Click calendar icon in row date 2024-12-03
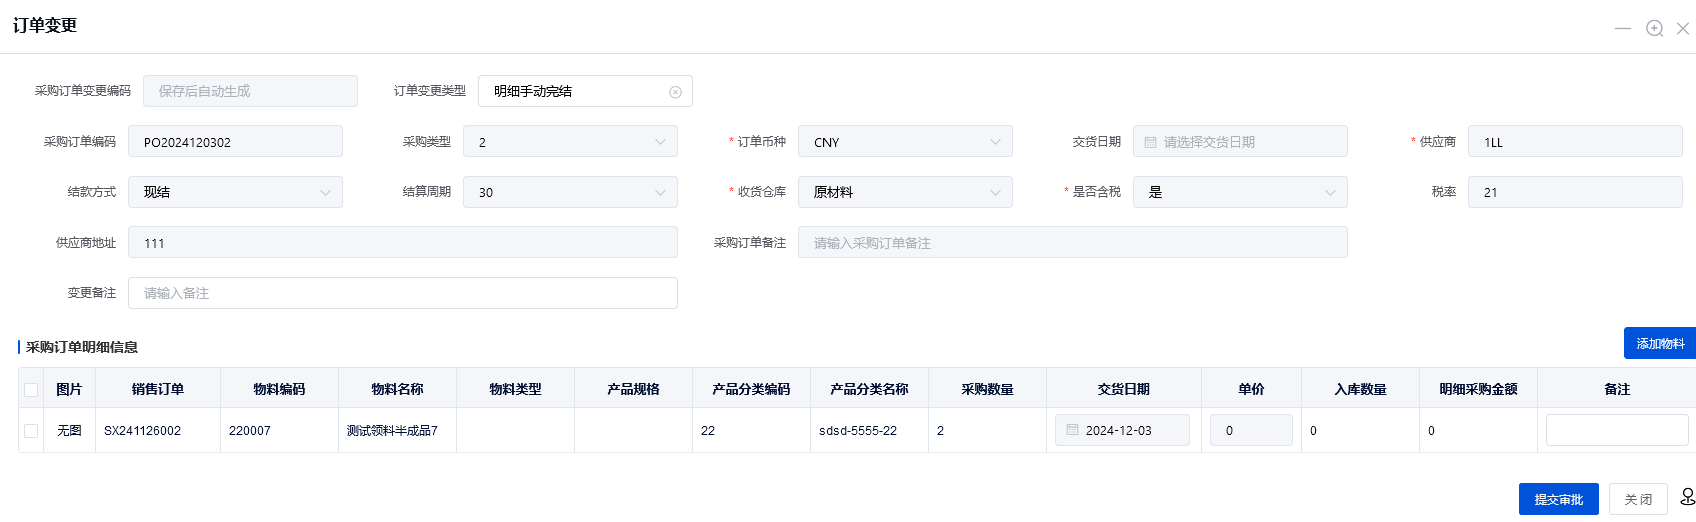 click(x=1072, y=430)
